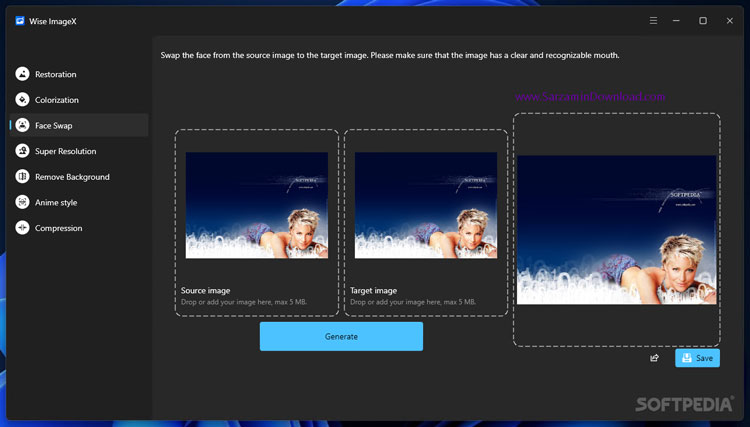Viewport: 750px width, 427px height.
Task: Close the Wise ImageX window
Action: [729, 21]
